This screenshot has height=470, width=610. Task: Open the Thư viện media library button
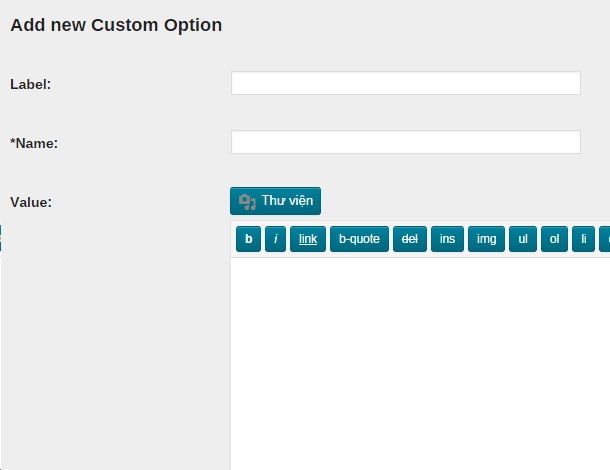coord(275,201)
